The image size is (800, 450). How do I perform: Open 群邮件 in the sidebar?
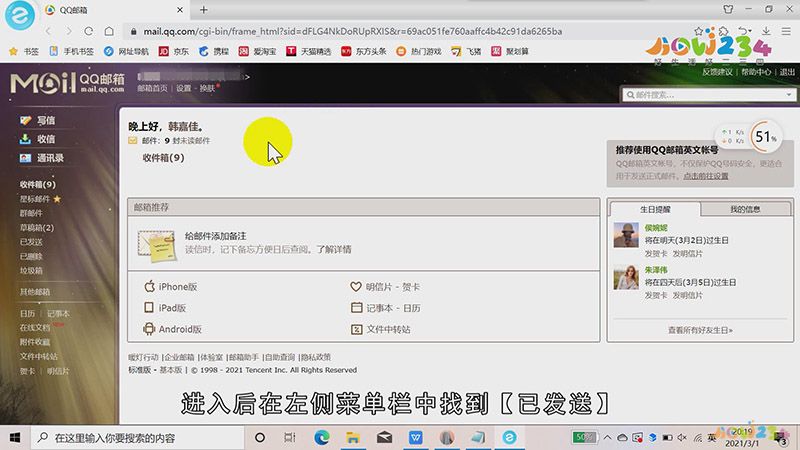click(31, 213)
